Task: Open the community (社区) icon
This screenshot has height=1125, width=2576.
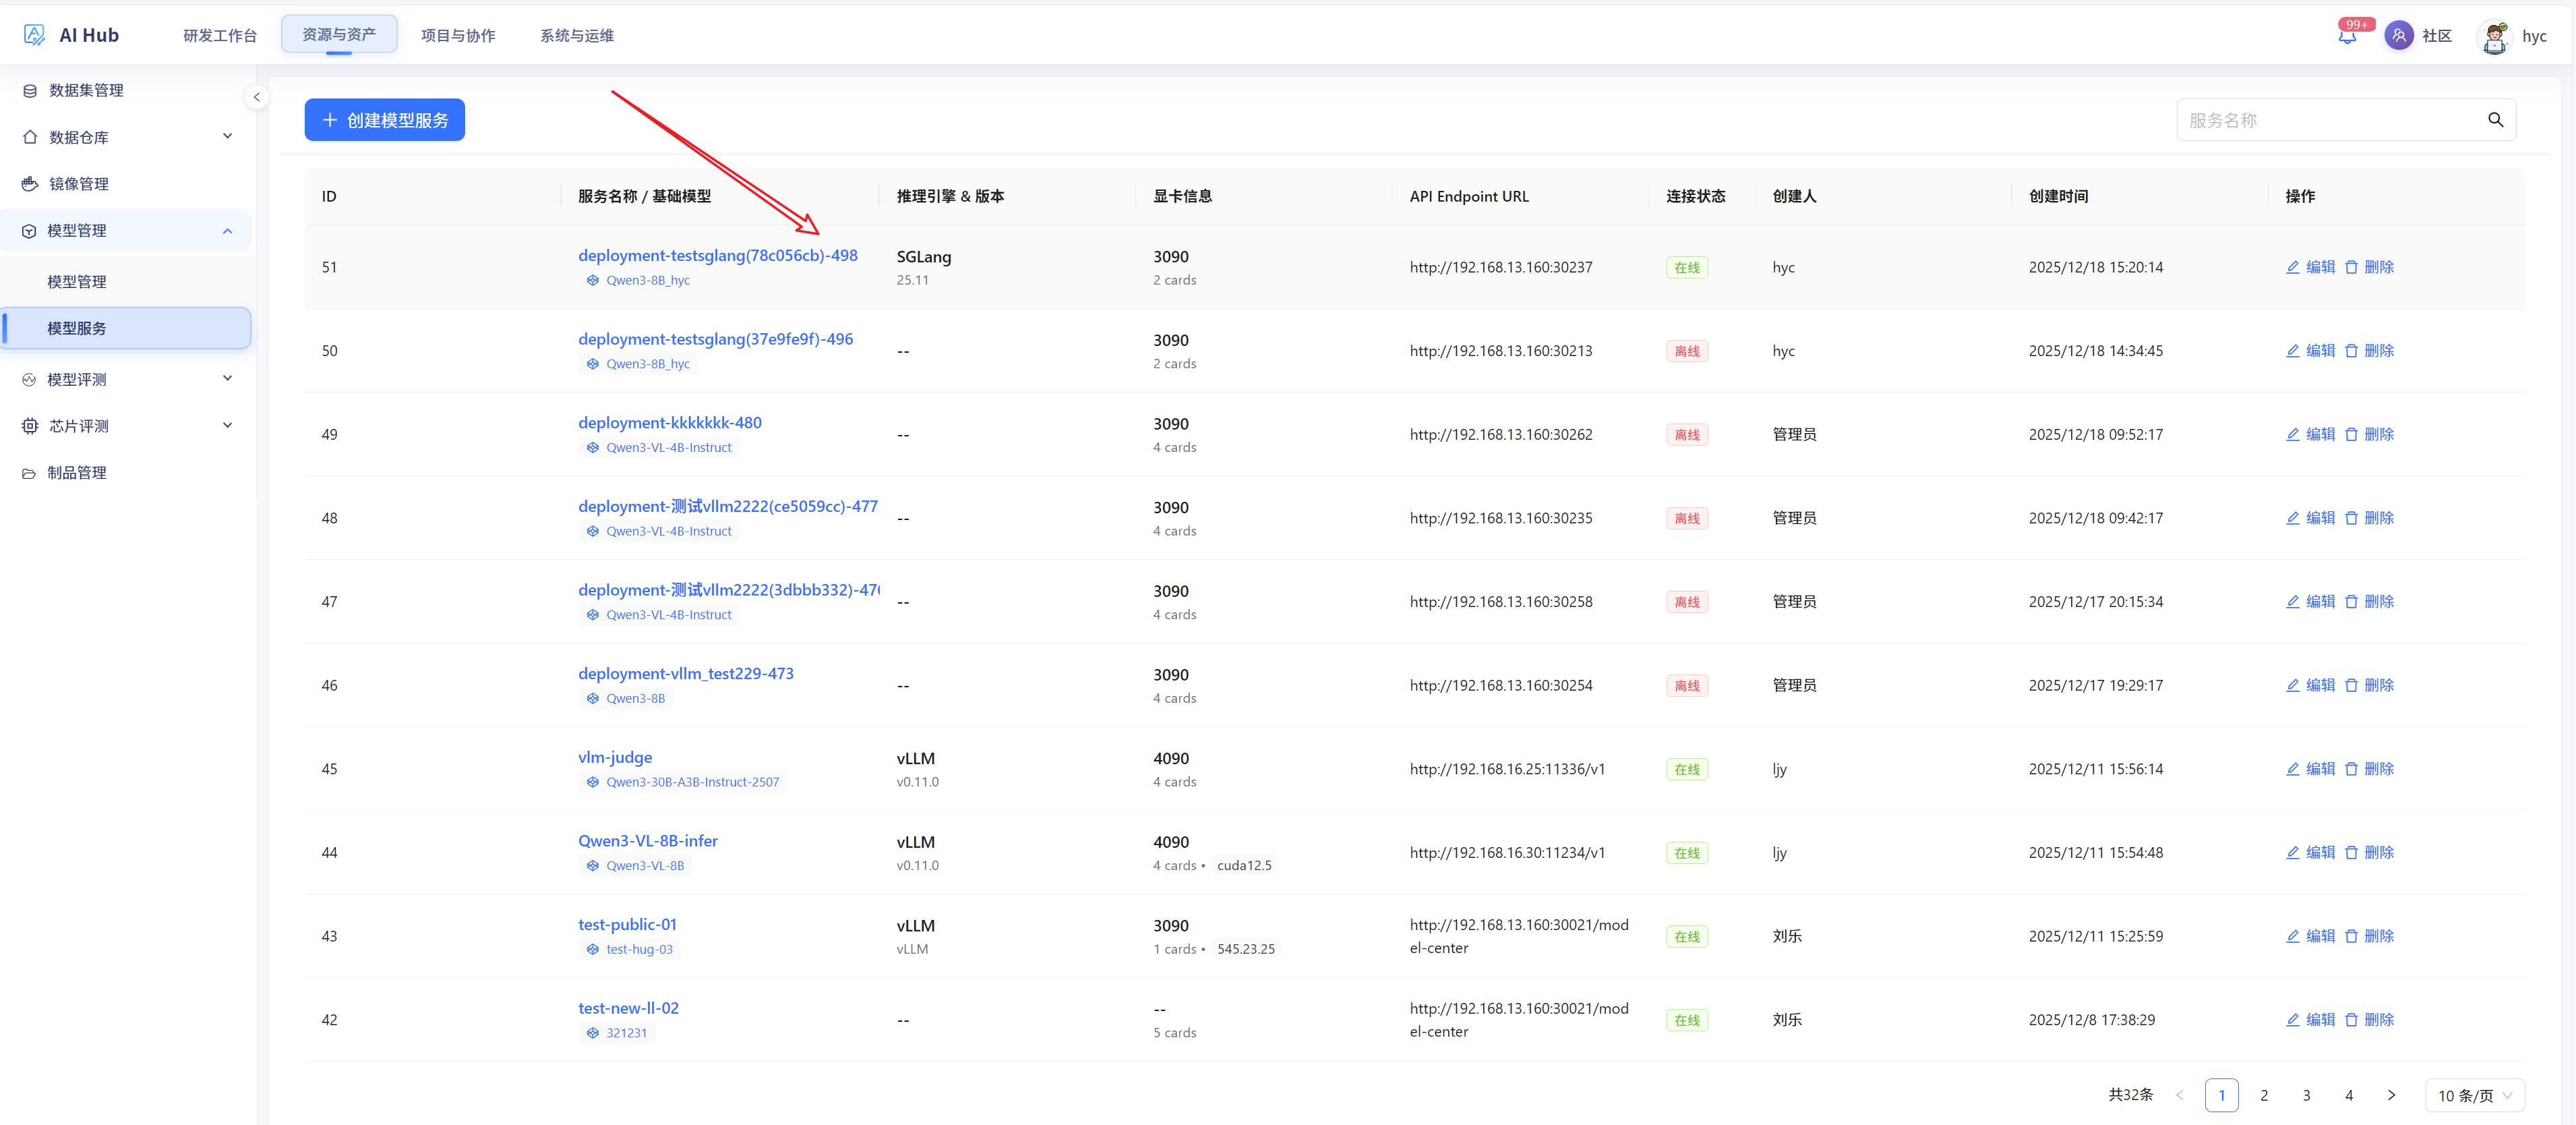Action: pyautogui.click(x=2398, y=36)
